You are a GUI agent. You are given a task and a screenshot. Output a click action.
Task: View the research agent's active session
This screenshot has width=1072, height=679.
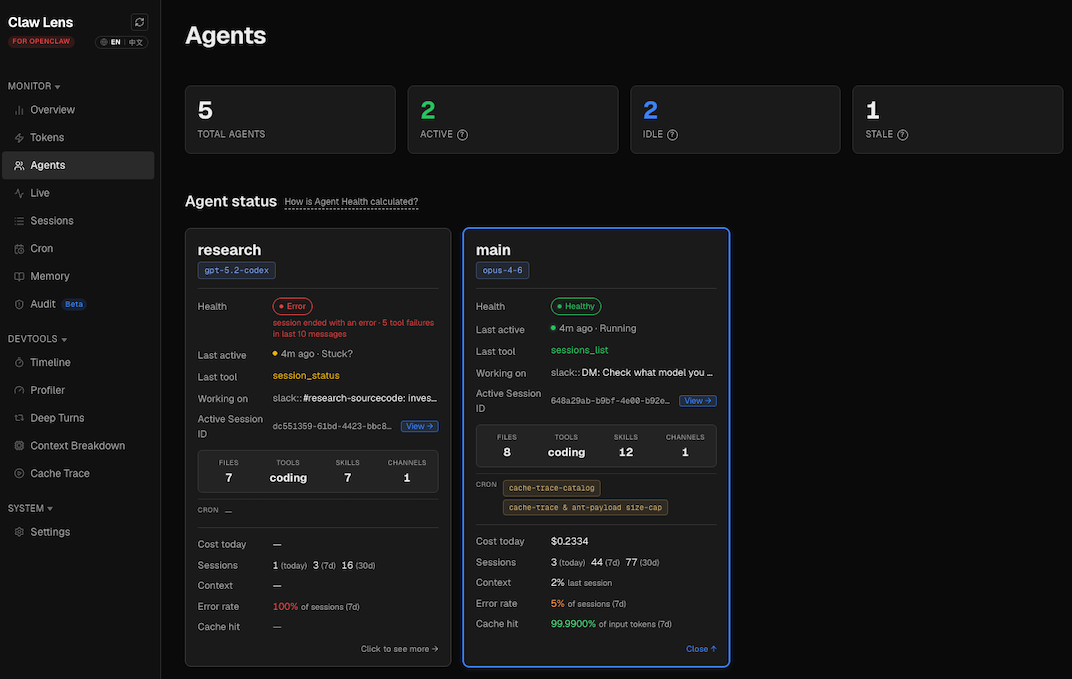(x=420, y=426)
